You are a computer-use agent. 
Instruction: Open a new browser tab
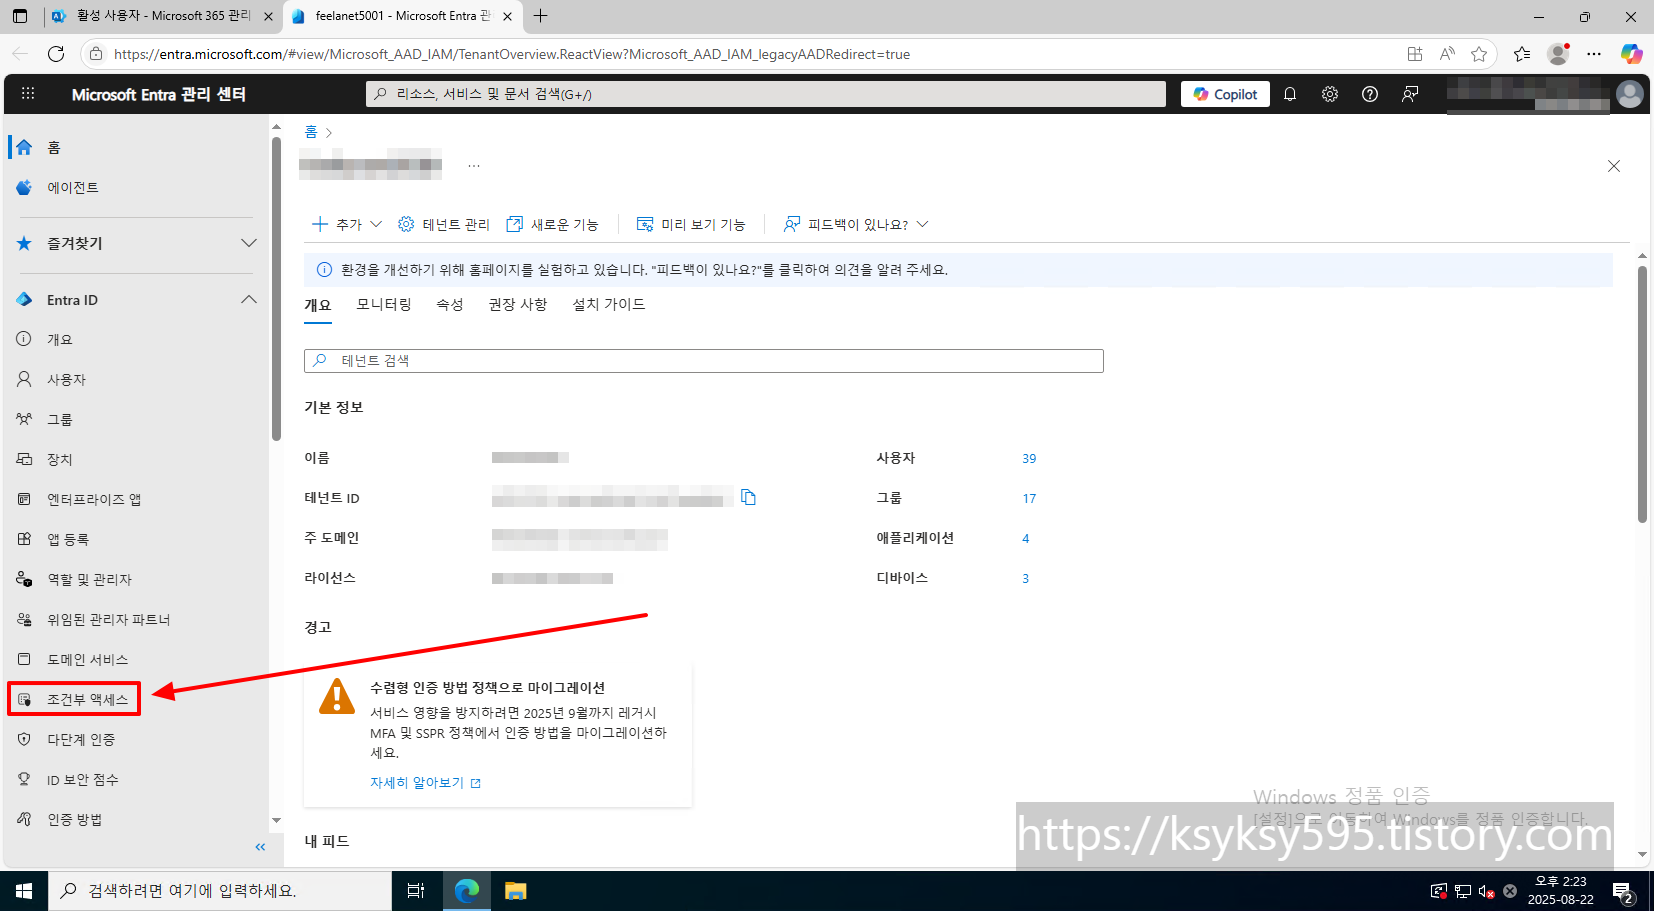click(x=541, y=16)
